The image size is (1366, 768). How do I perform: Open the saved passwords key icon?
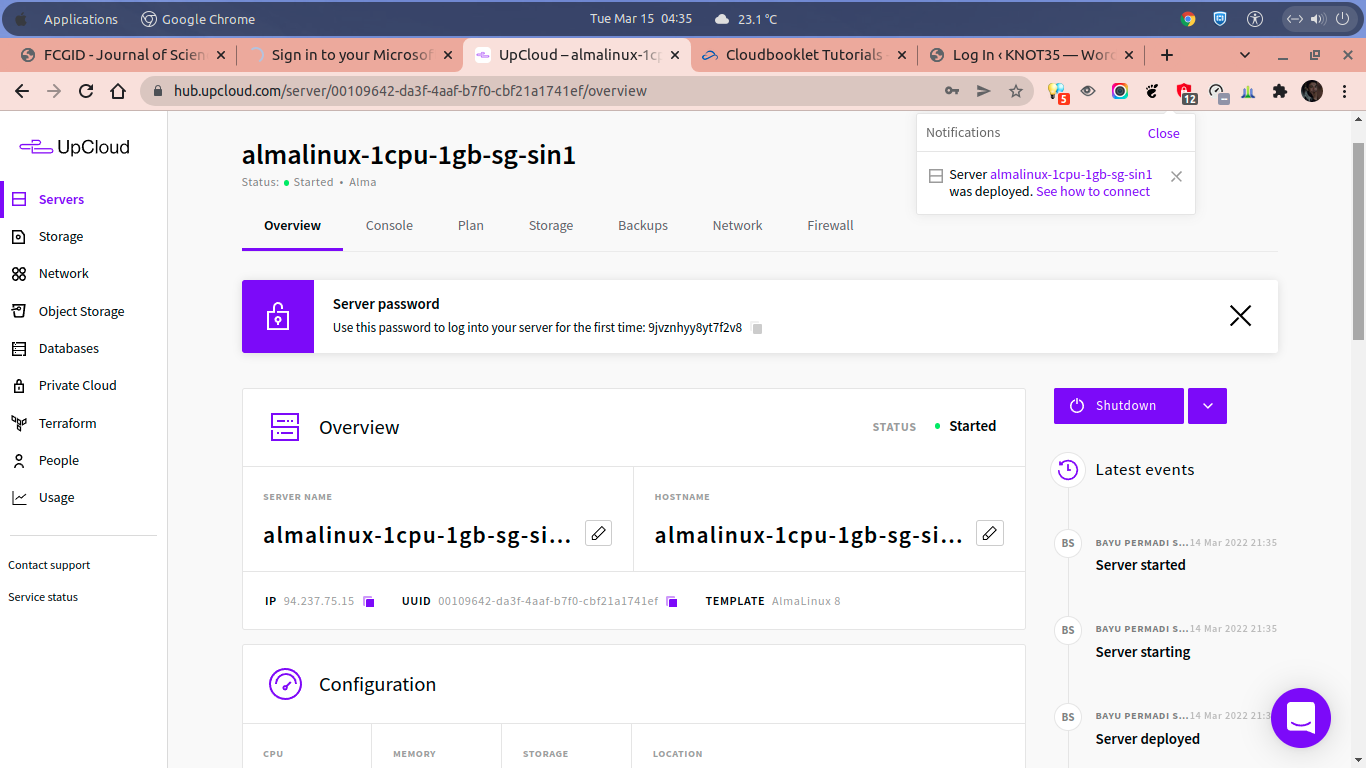(x=952, y=91)
